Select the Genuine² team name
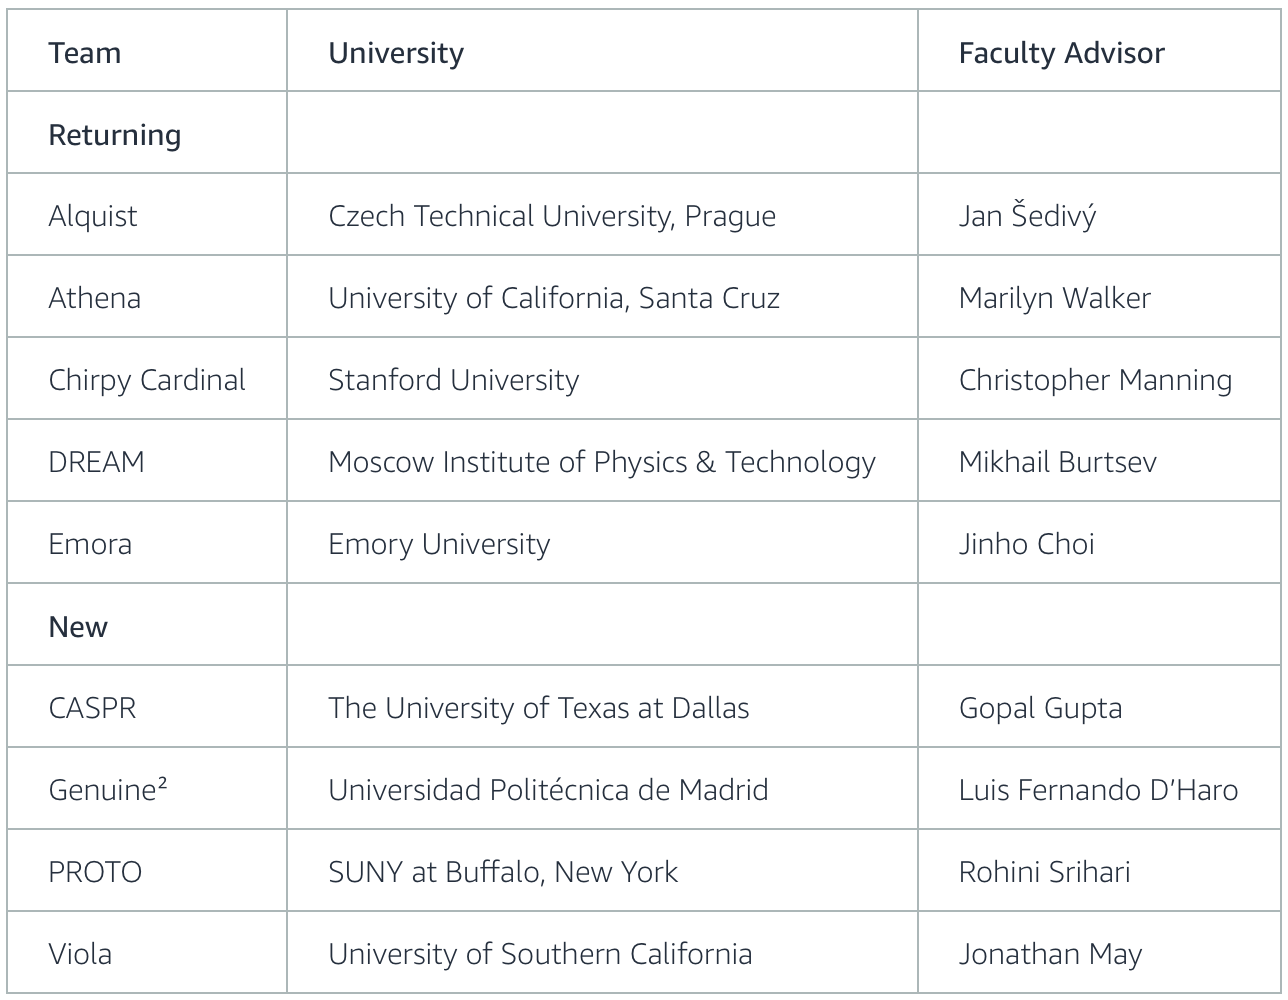Viewport: 1288px width, 1000px height. point(108,790)
